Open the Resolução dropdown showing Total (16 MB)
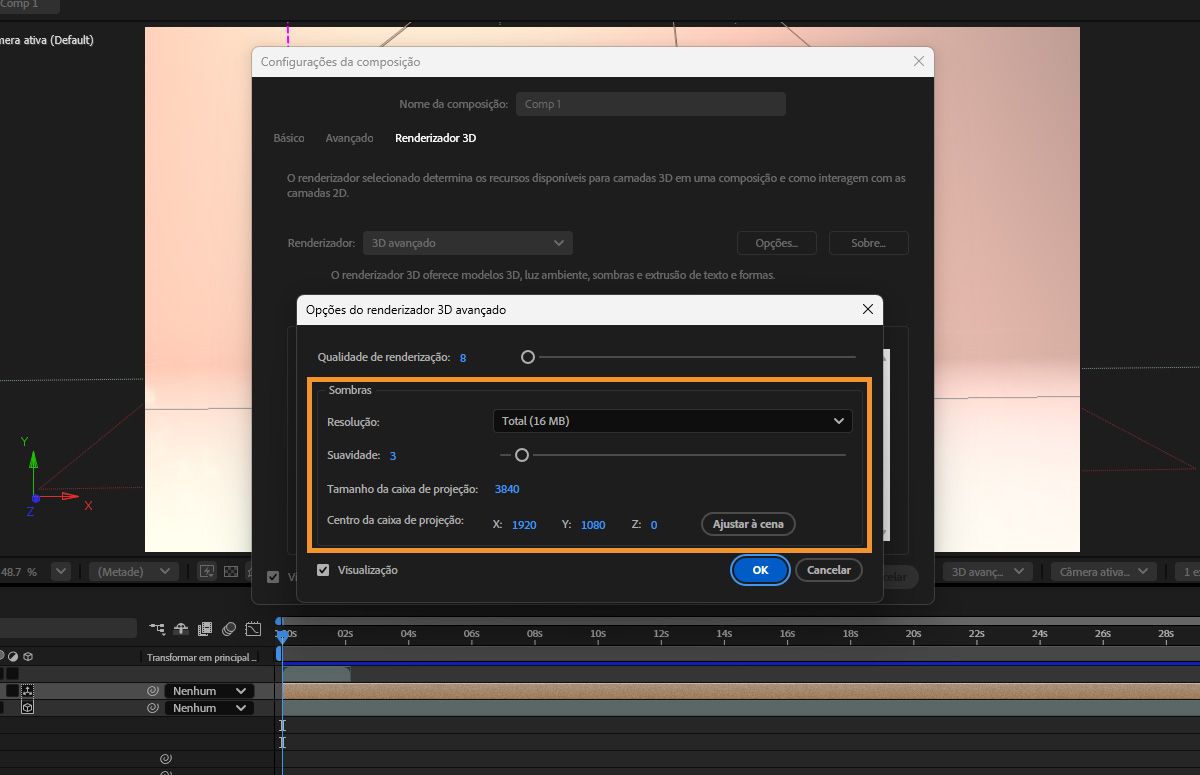The image size is (1200, 775). 672,420
